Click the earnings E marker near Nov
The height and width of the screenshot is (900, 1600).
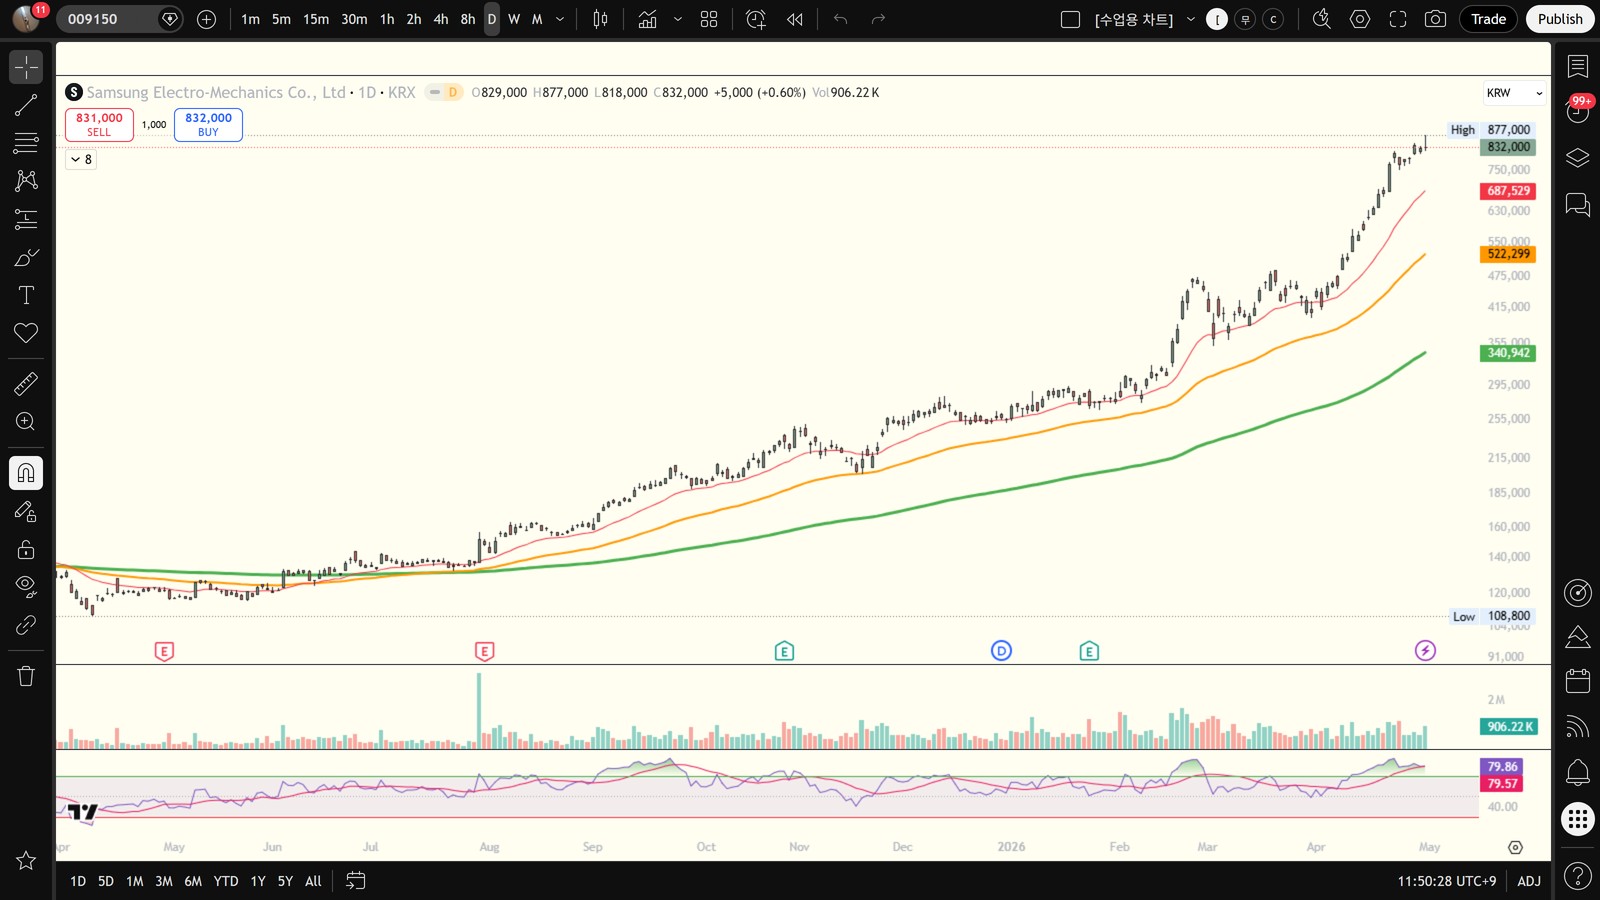[x=784, y=651]
